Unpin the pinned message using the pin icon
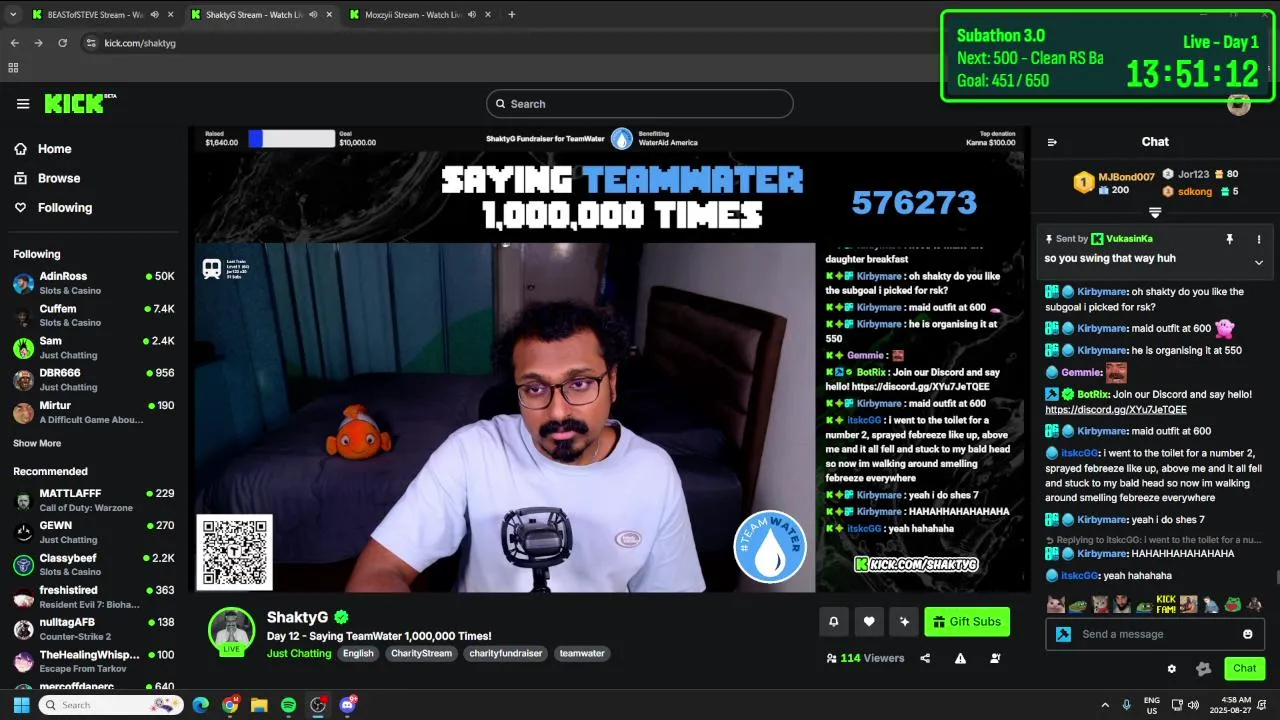This screenshot has height=720, width=1280. (1230, 239)
